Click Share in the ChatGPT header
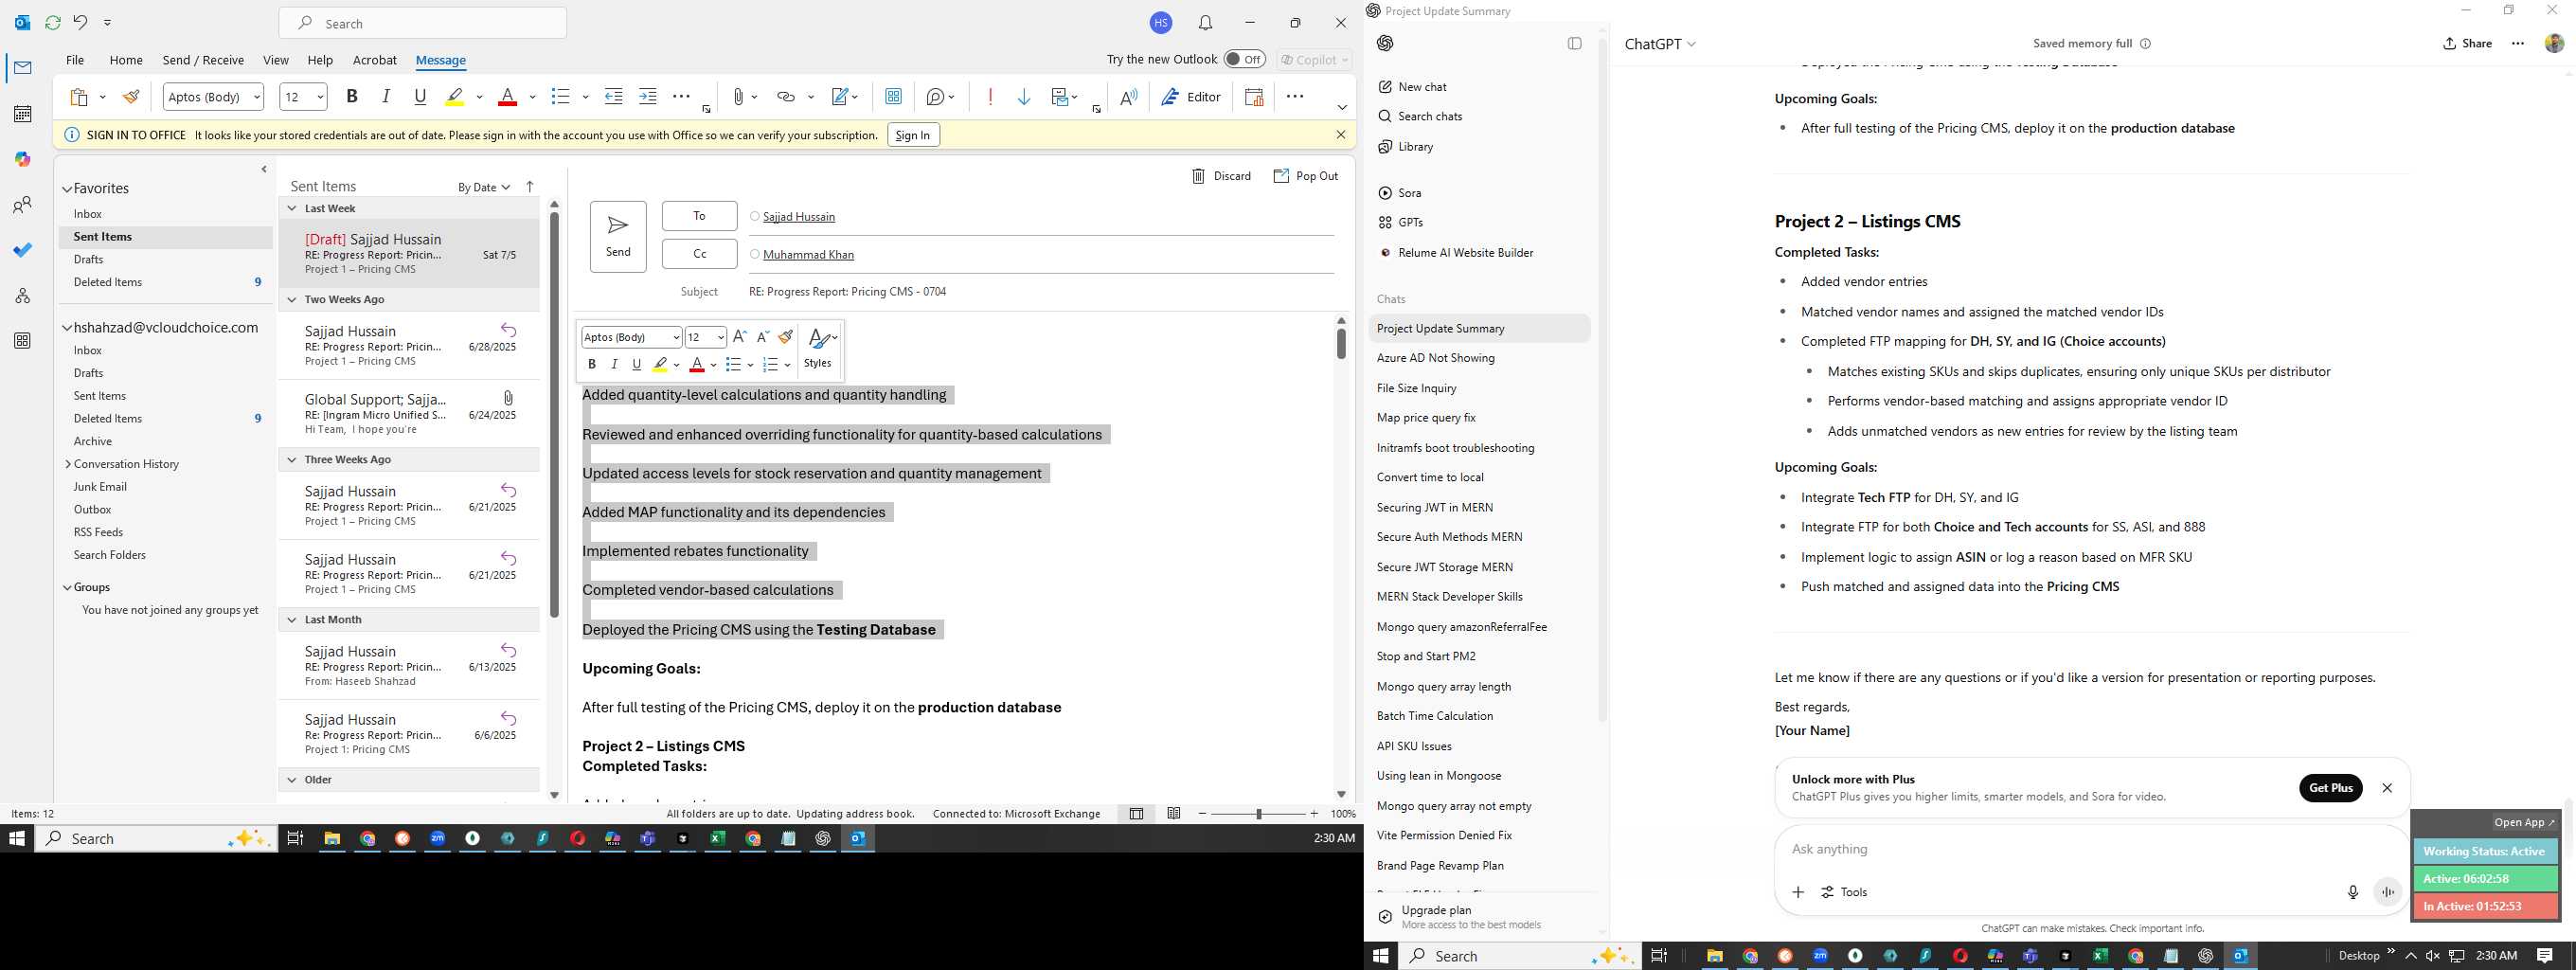 tap(2467, 43)
